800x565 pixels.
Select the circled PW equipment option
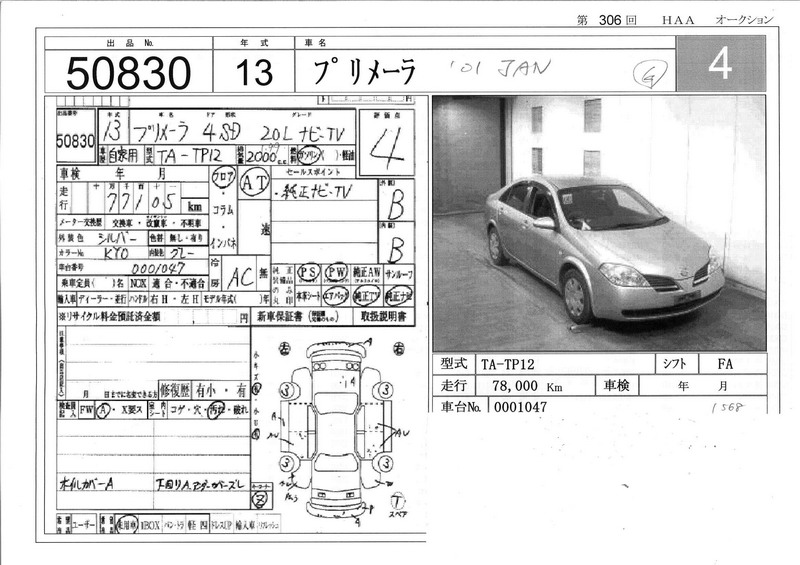tap(336, 272)
